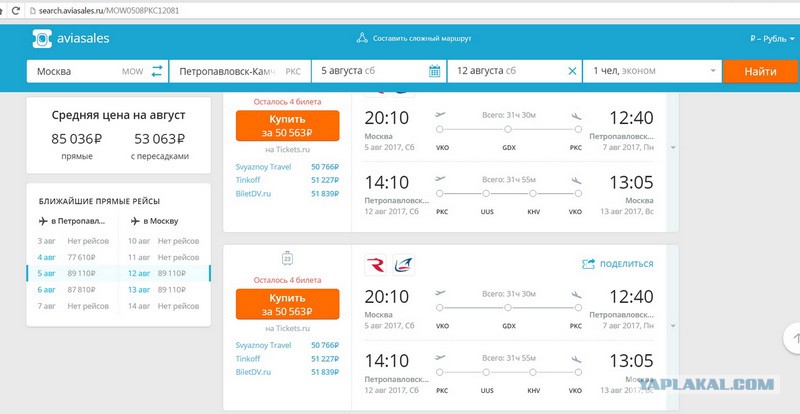Click the scroll-to-top arrow button
The image size is (800, 414).
(793, 337)
